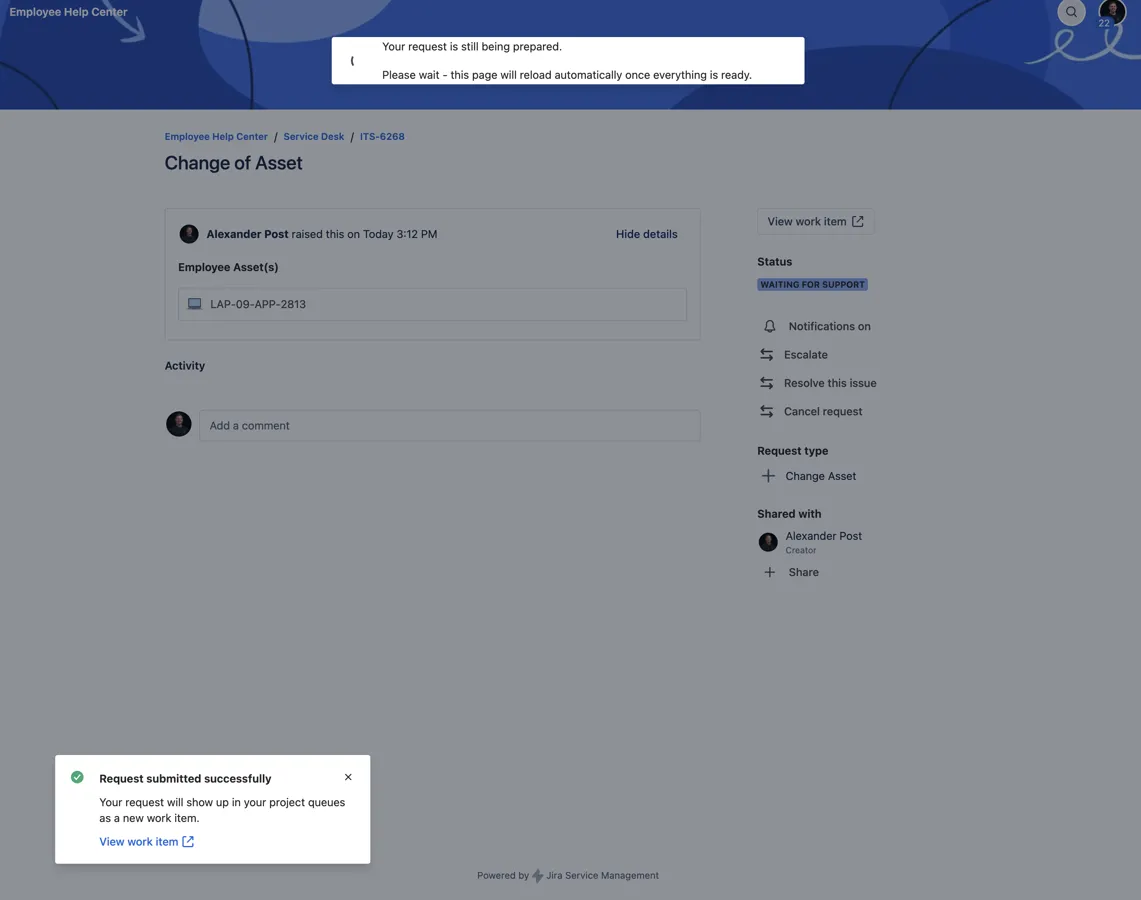The height and width of the screenshot is (900, 1141).
Task: Click external link icon on View work item button
Action: pyautogui.click(x=857, y=222)
